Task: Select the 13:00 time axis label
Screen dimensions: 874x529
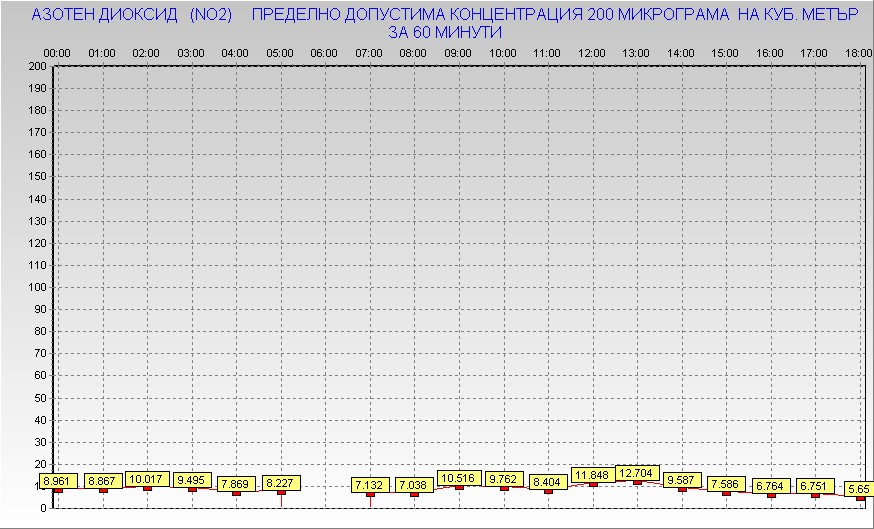Action: [x=636, y=52]
